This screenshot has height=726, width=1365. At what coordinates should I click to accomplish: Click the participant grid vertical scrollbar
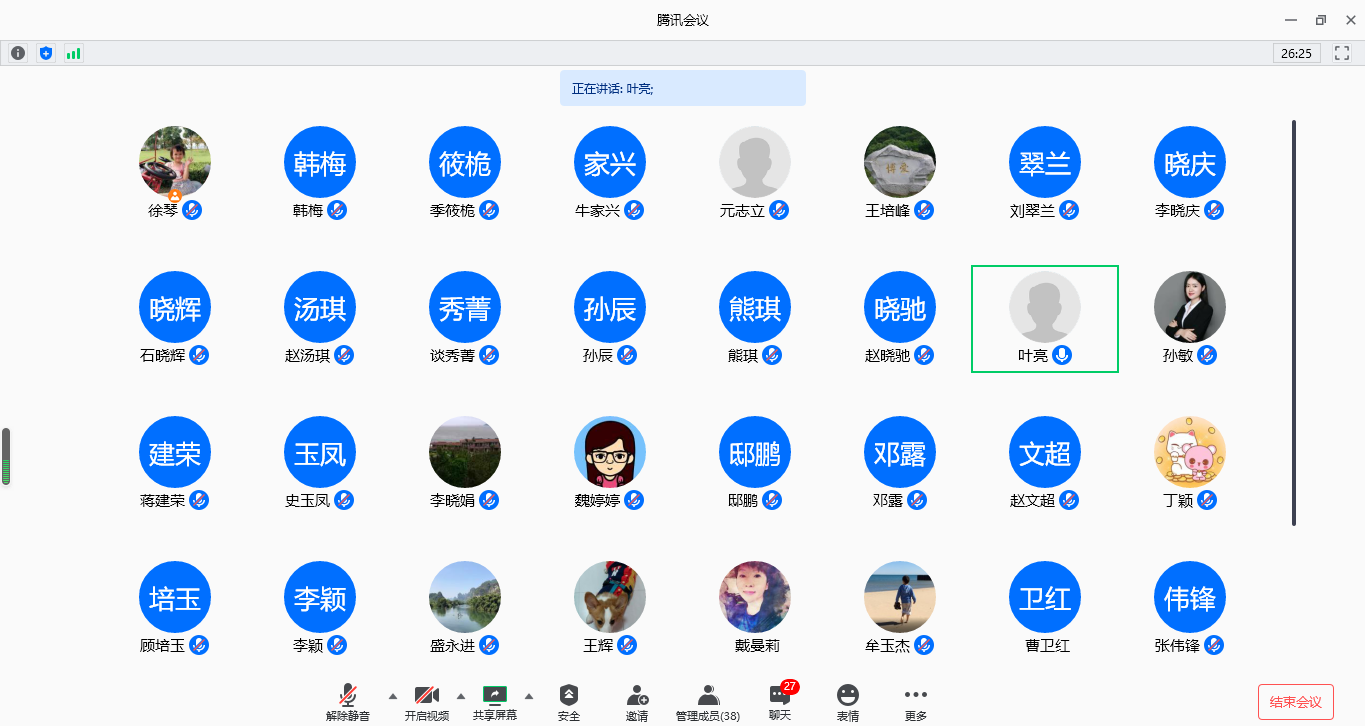coord(1294,322)
